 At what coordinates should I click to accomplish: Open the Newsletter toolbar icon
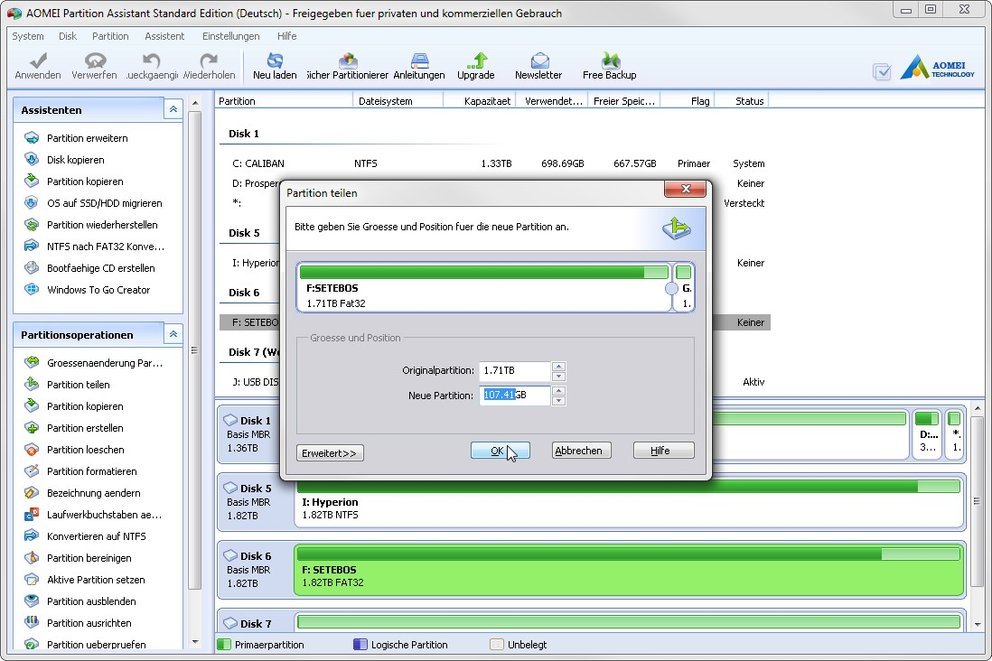pyautogui.click(x=538, y=66)
